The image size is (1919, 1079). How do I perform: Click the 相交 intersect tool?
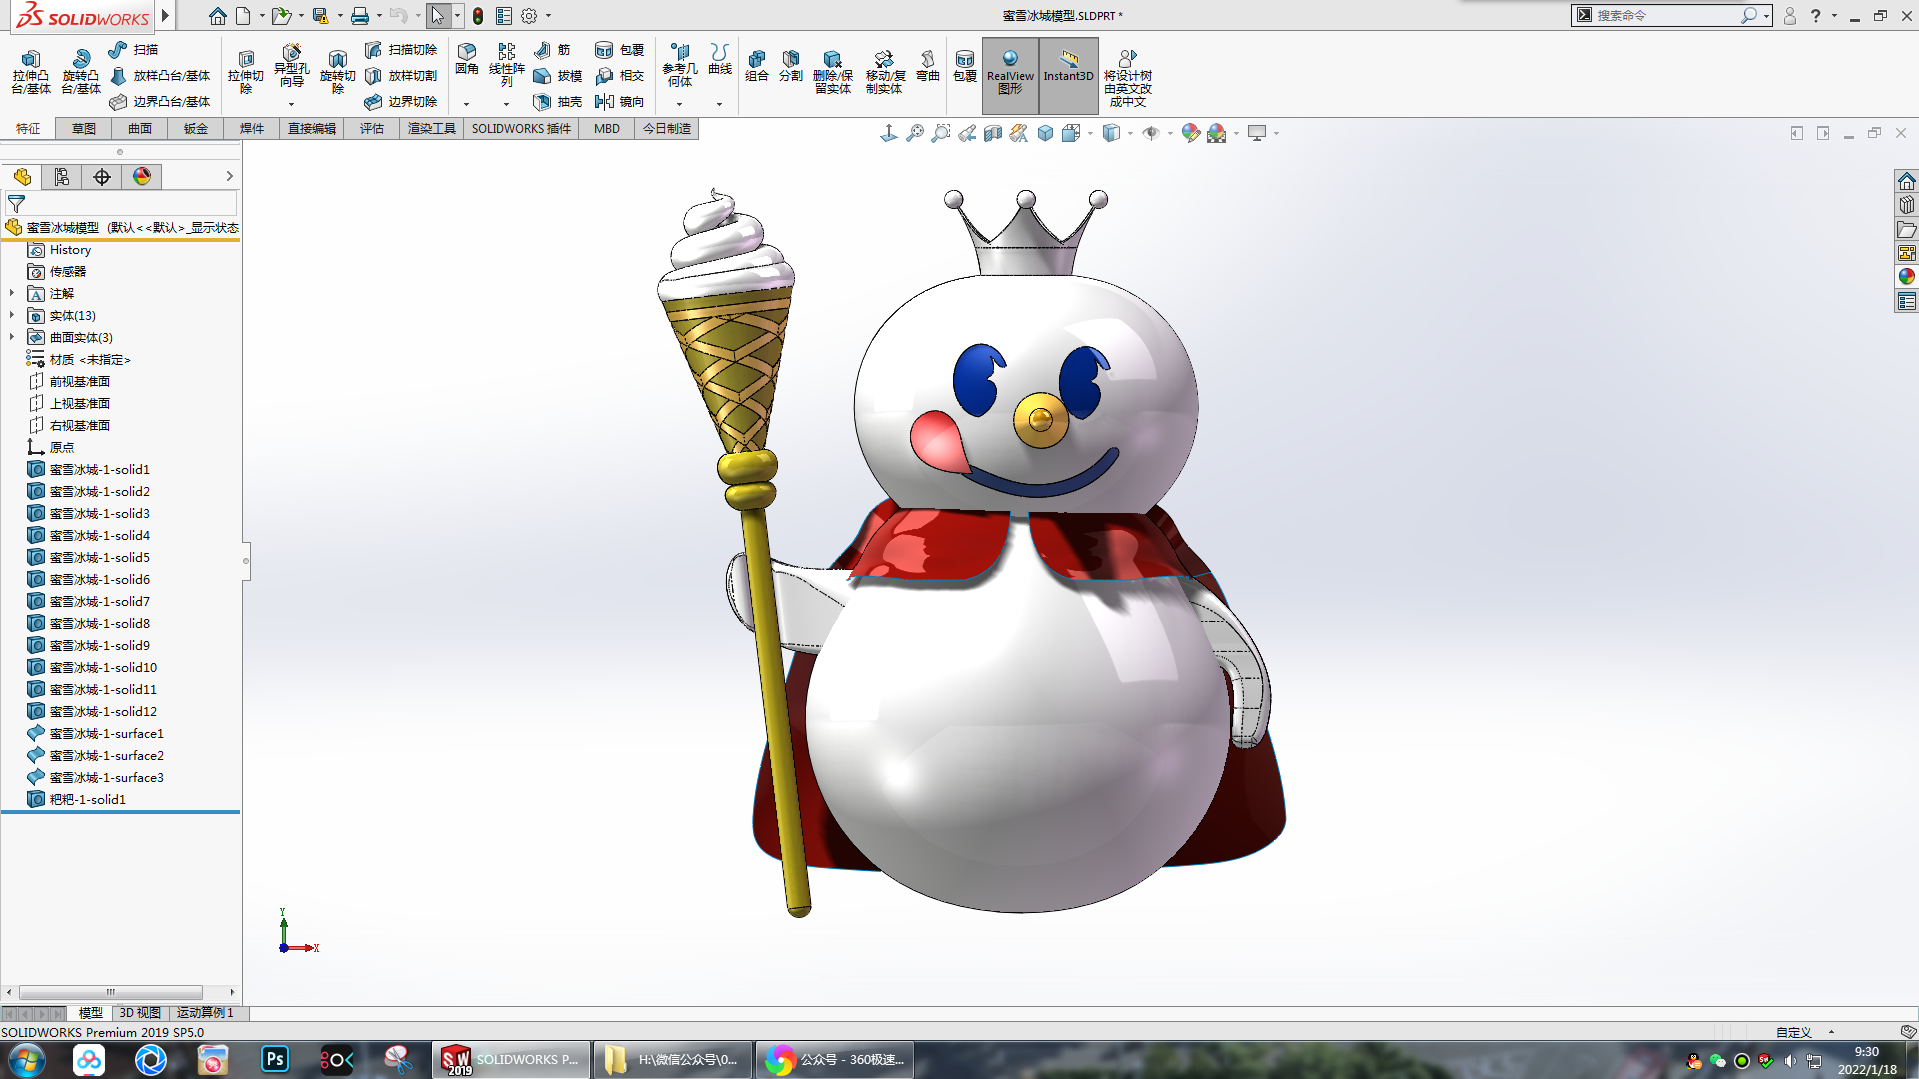620,75
